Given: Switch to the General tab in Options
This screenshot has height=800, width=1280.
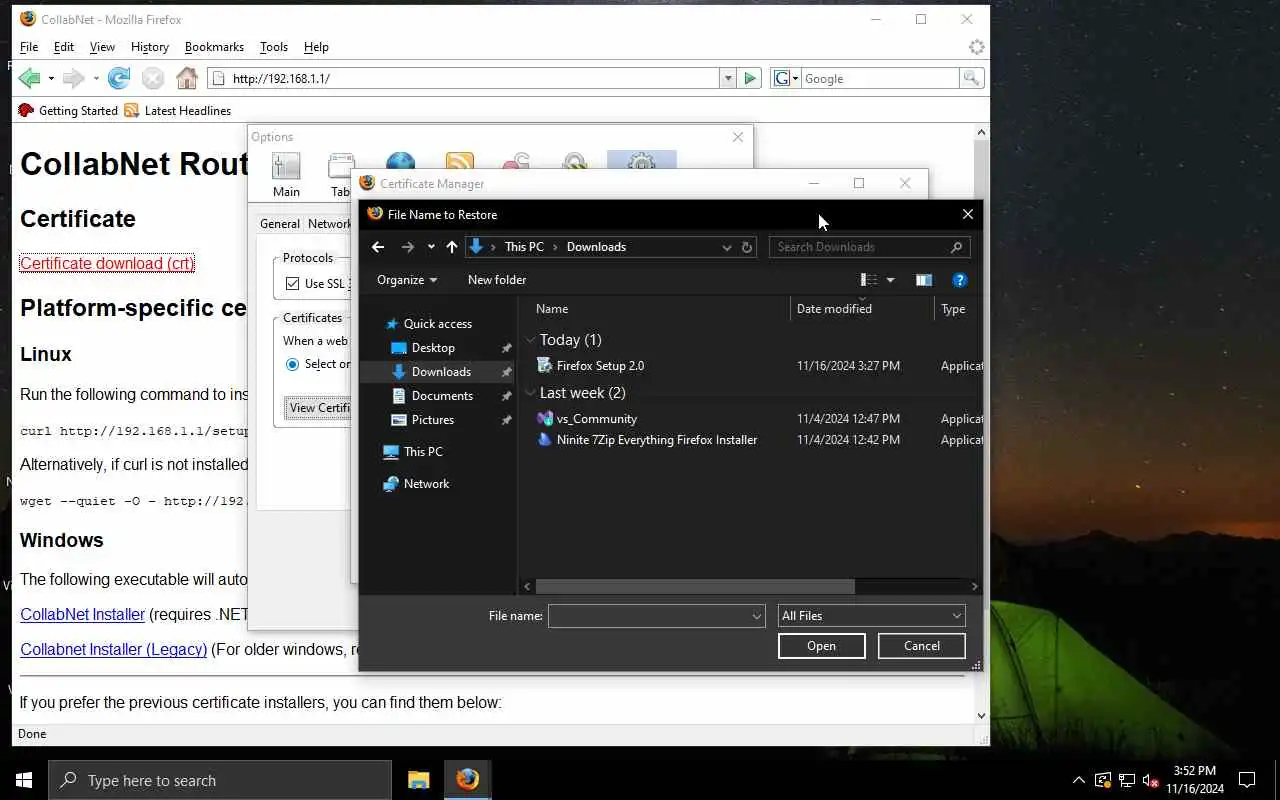Looking at the screenshot, I should (280, 224).
